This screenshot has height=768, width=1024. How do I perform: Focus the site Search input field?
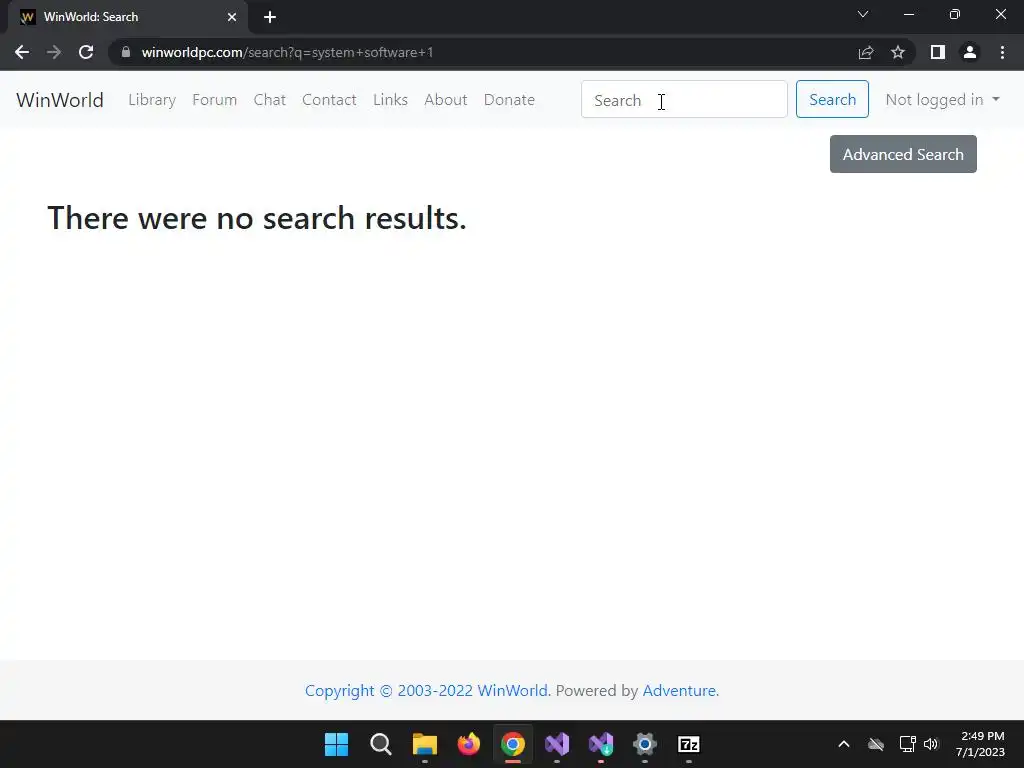(x=684, y=99)
